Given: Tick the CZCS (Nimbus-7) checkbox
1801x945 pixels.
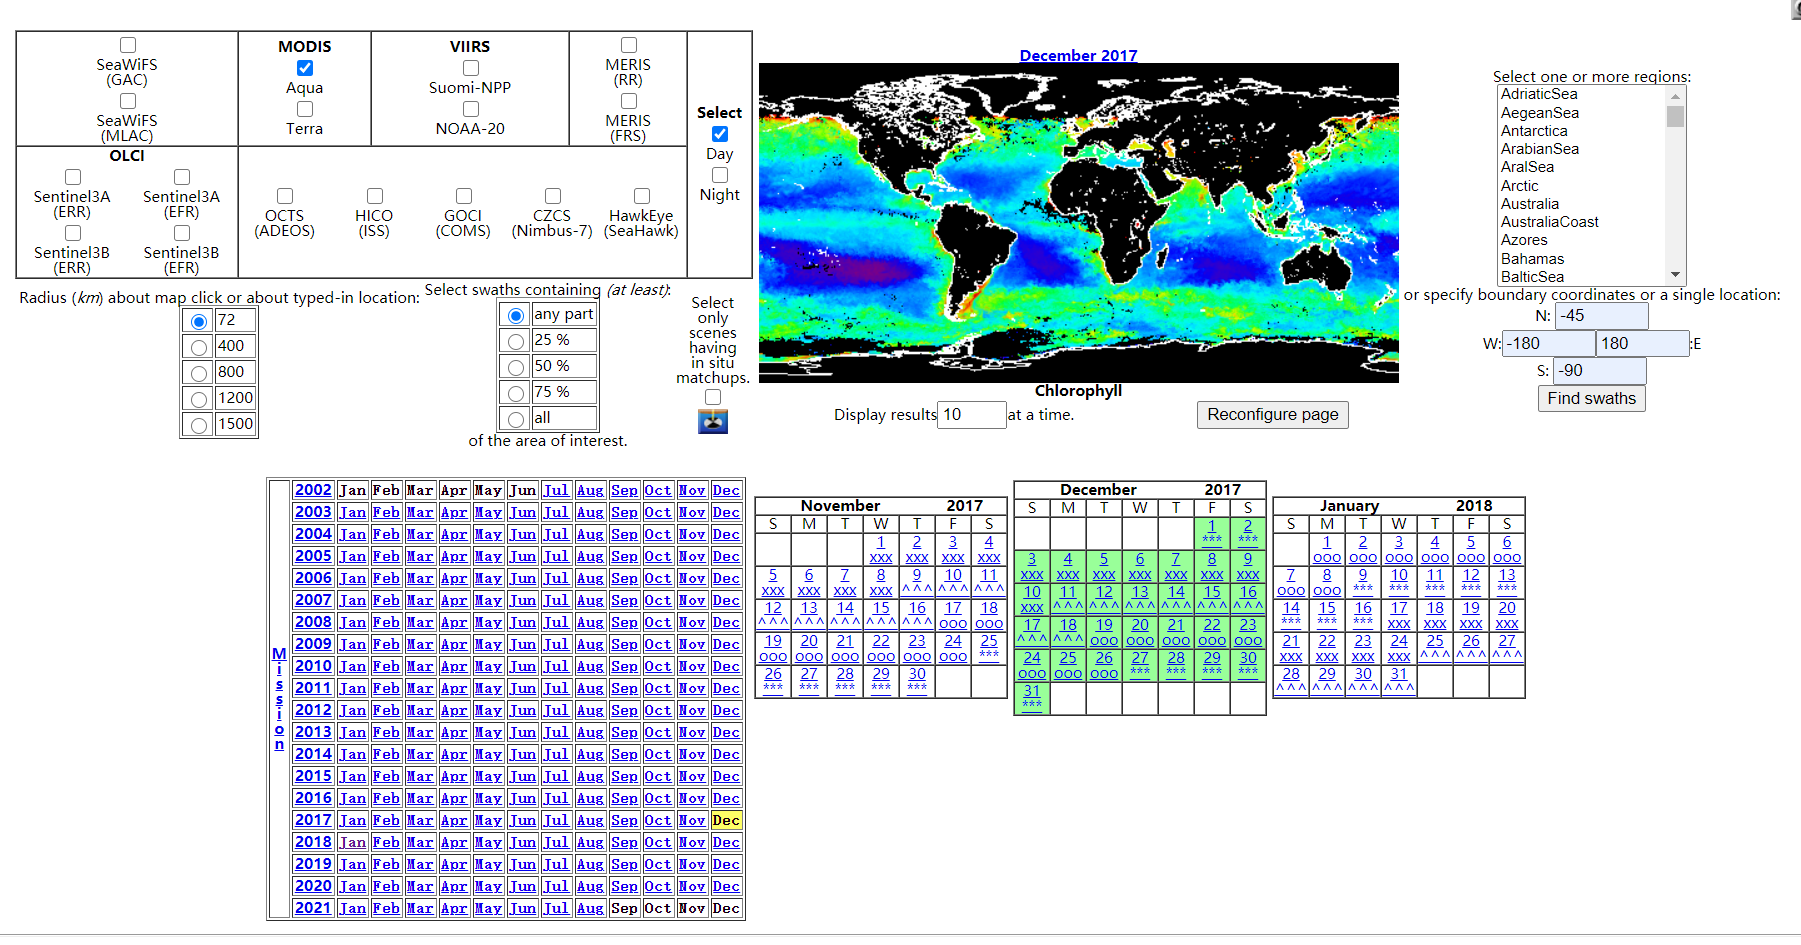Looking at the screenshot, I should pos(553,196).
